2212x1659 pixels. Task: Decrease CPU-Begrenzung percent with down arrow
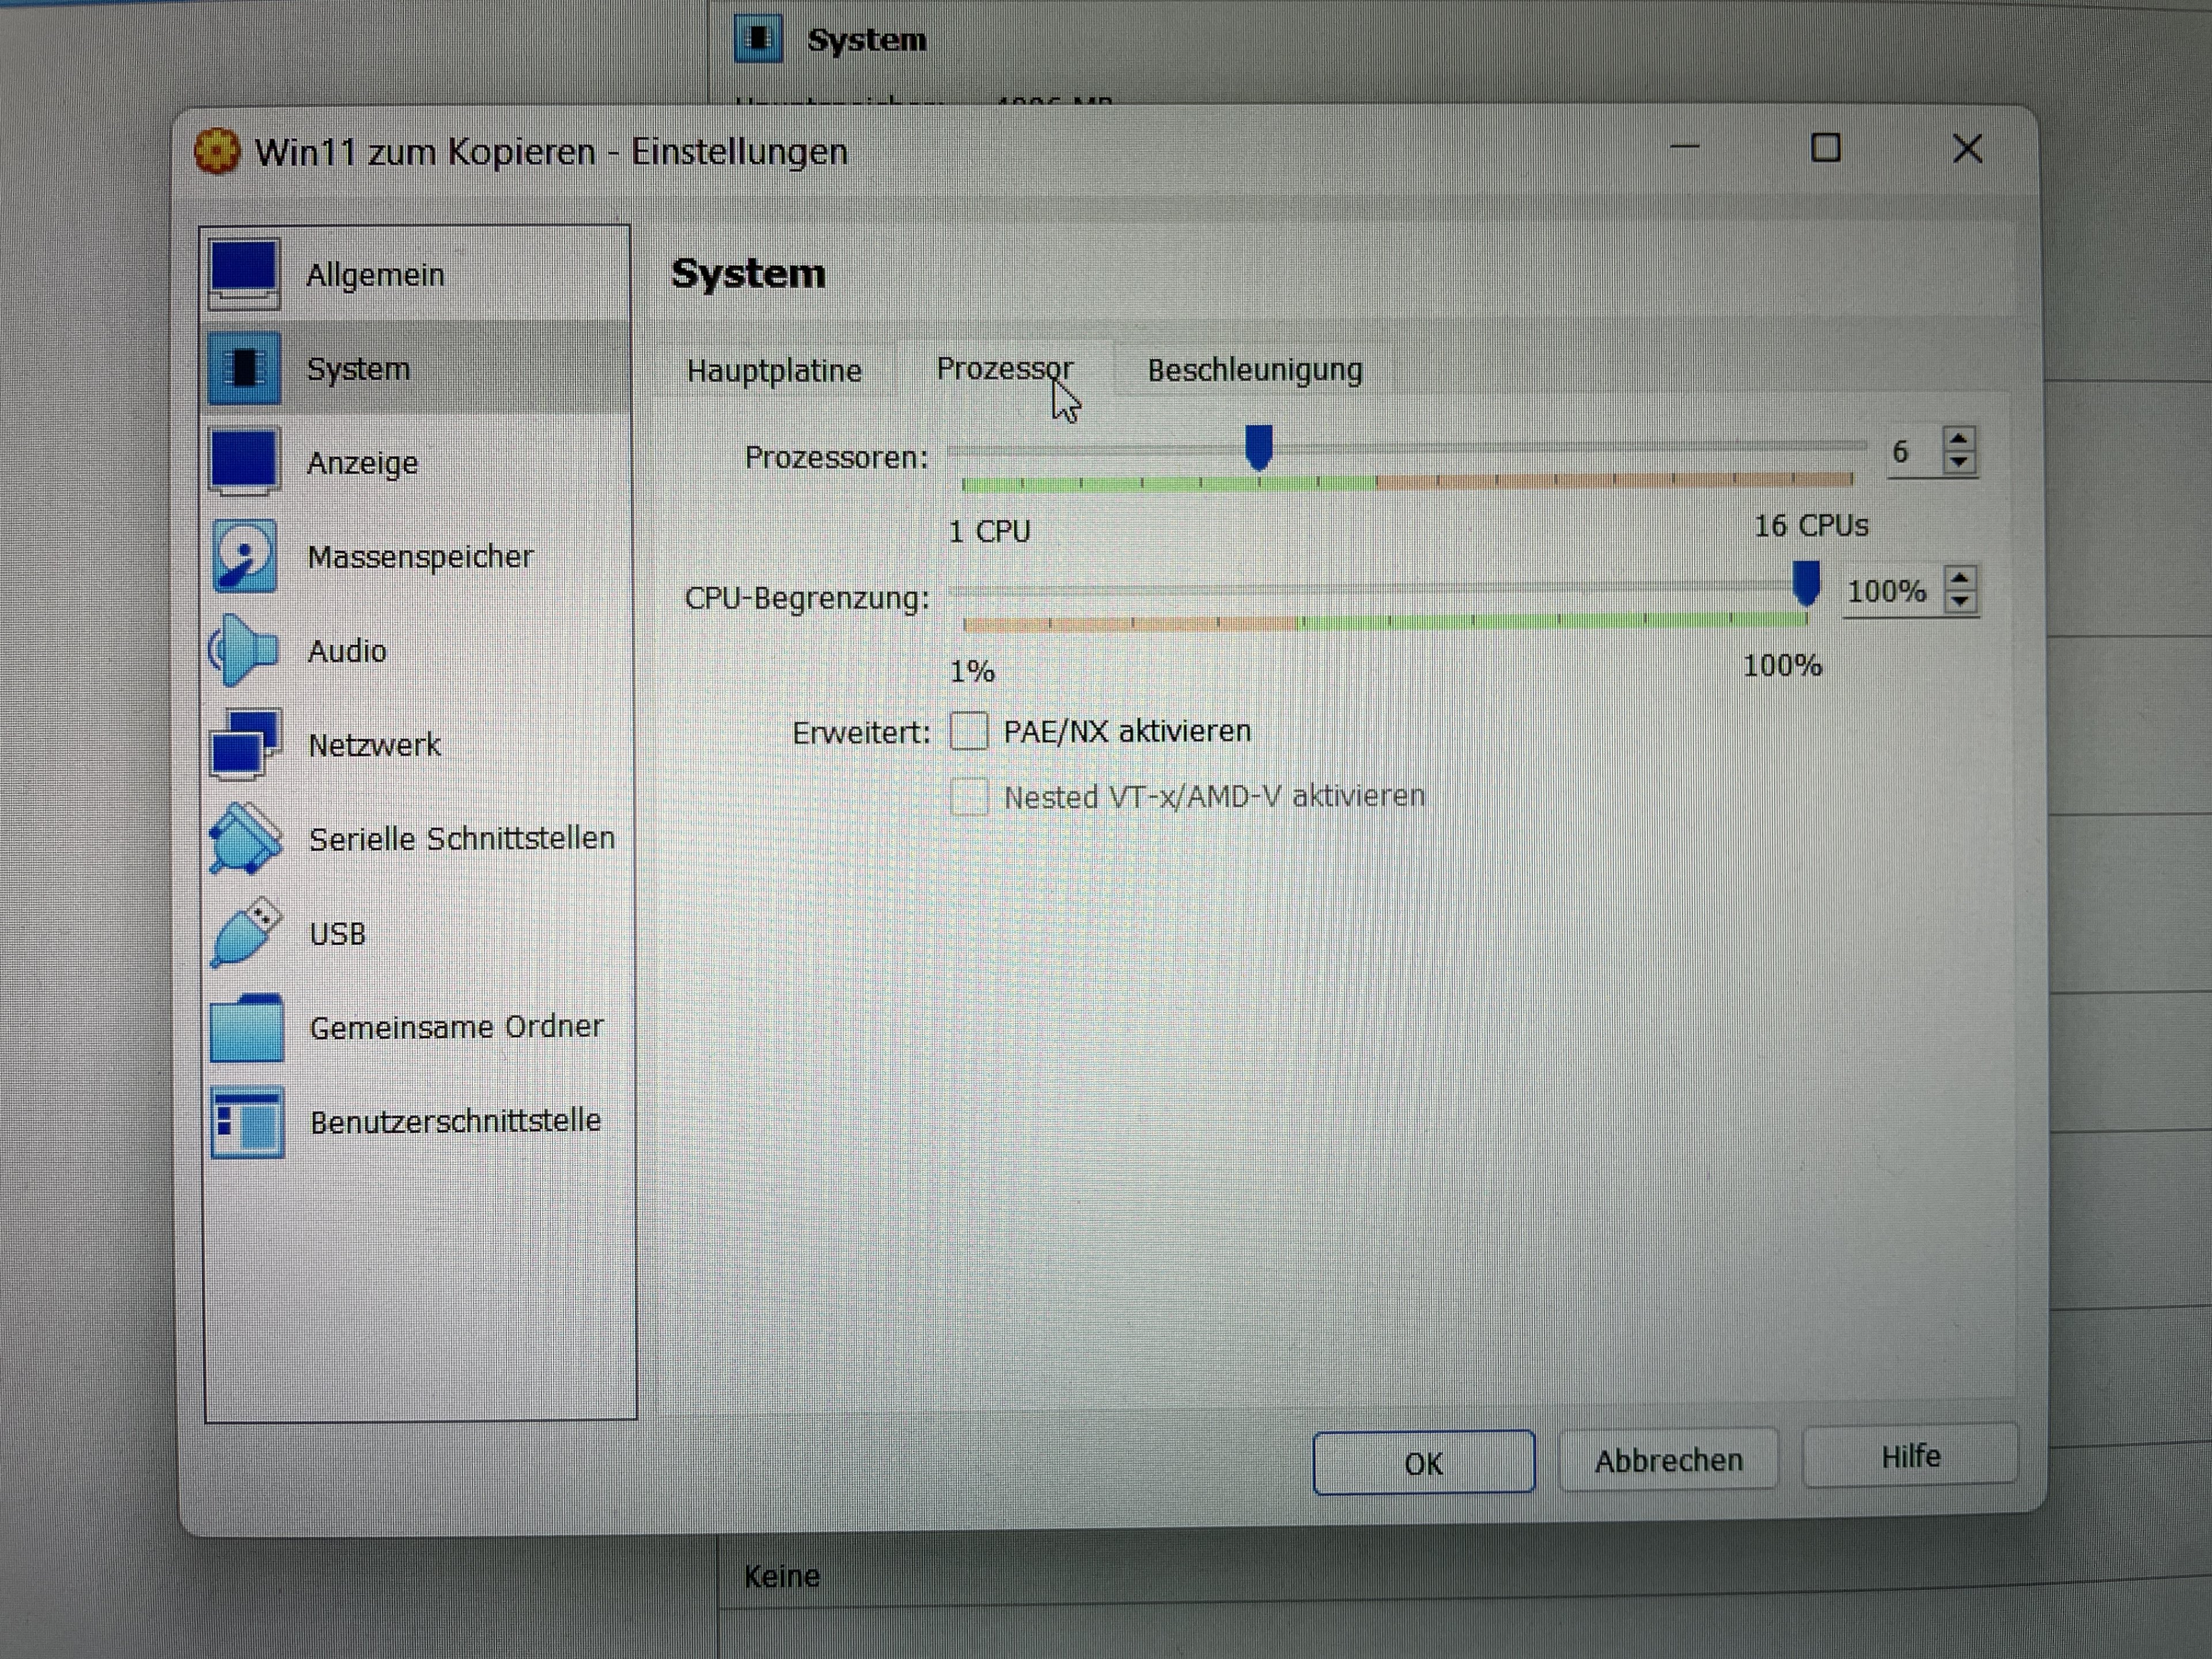(x=1960, y=602)
